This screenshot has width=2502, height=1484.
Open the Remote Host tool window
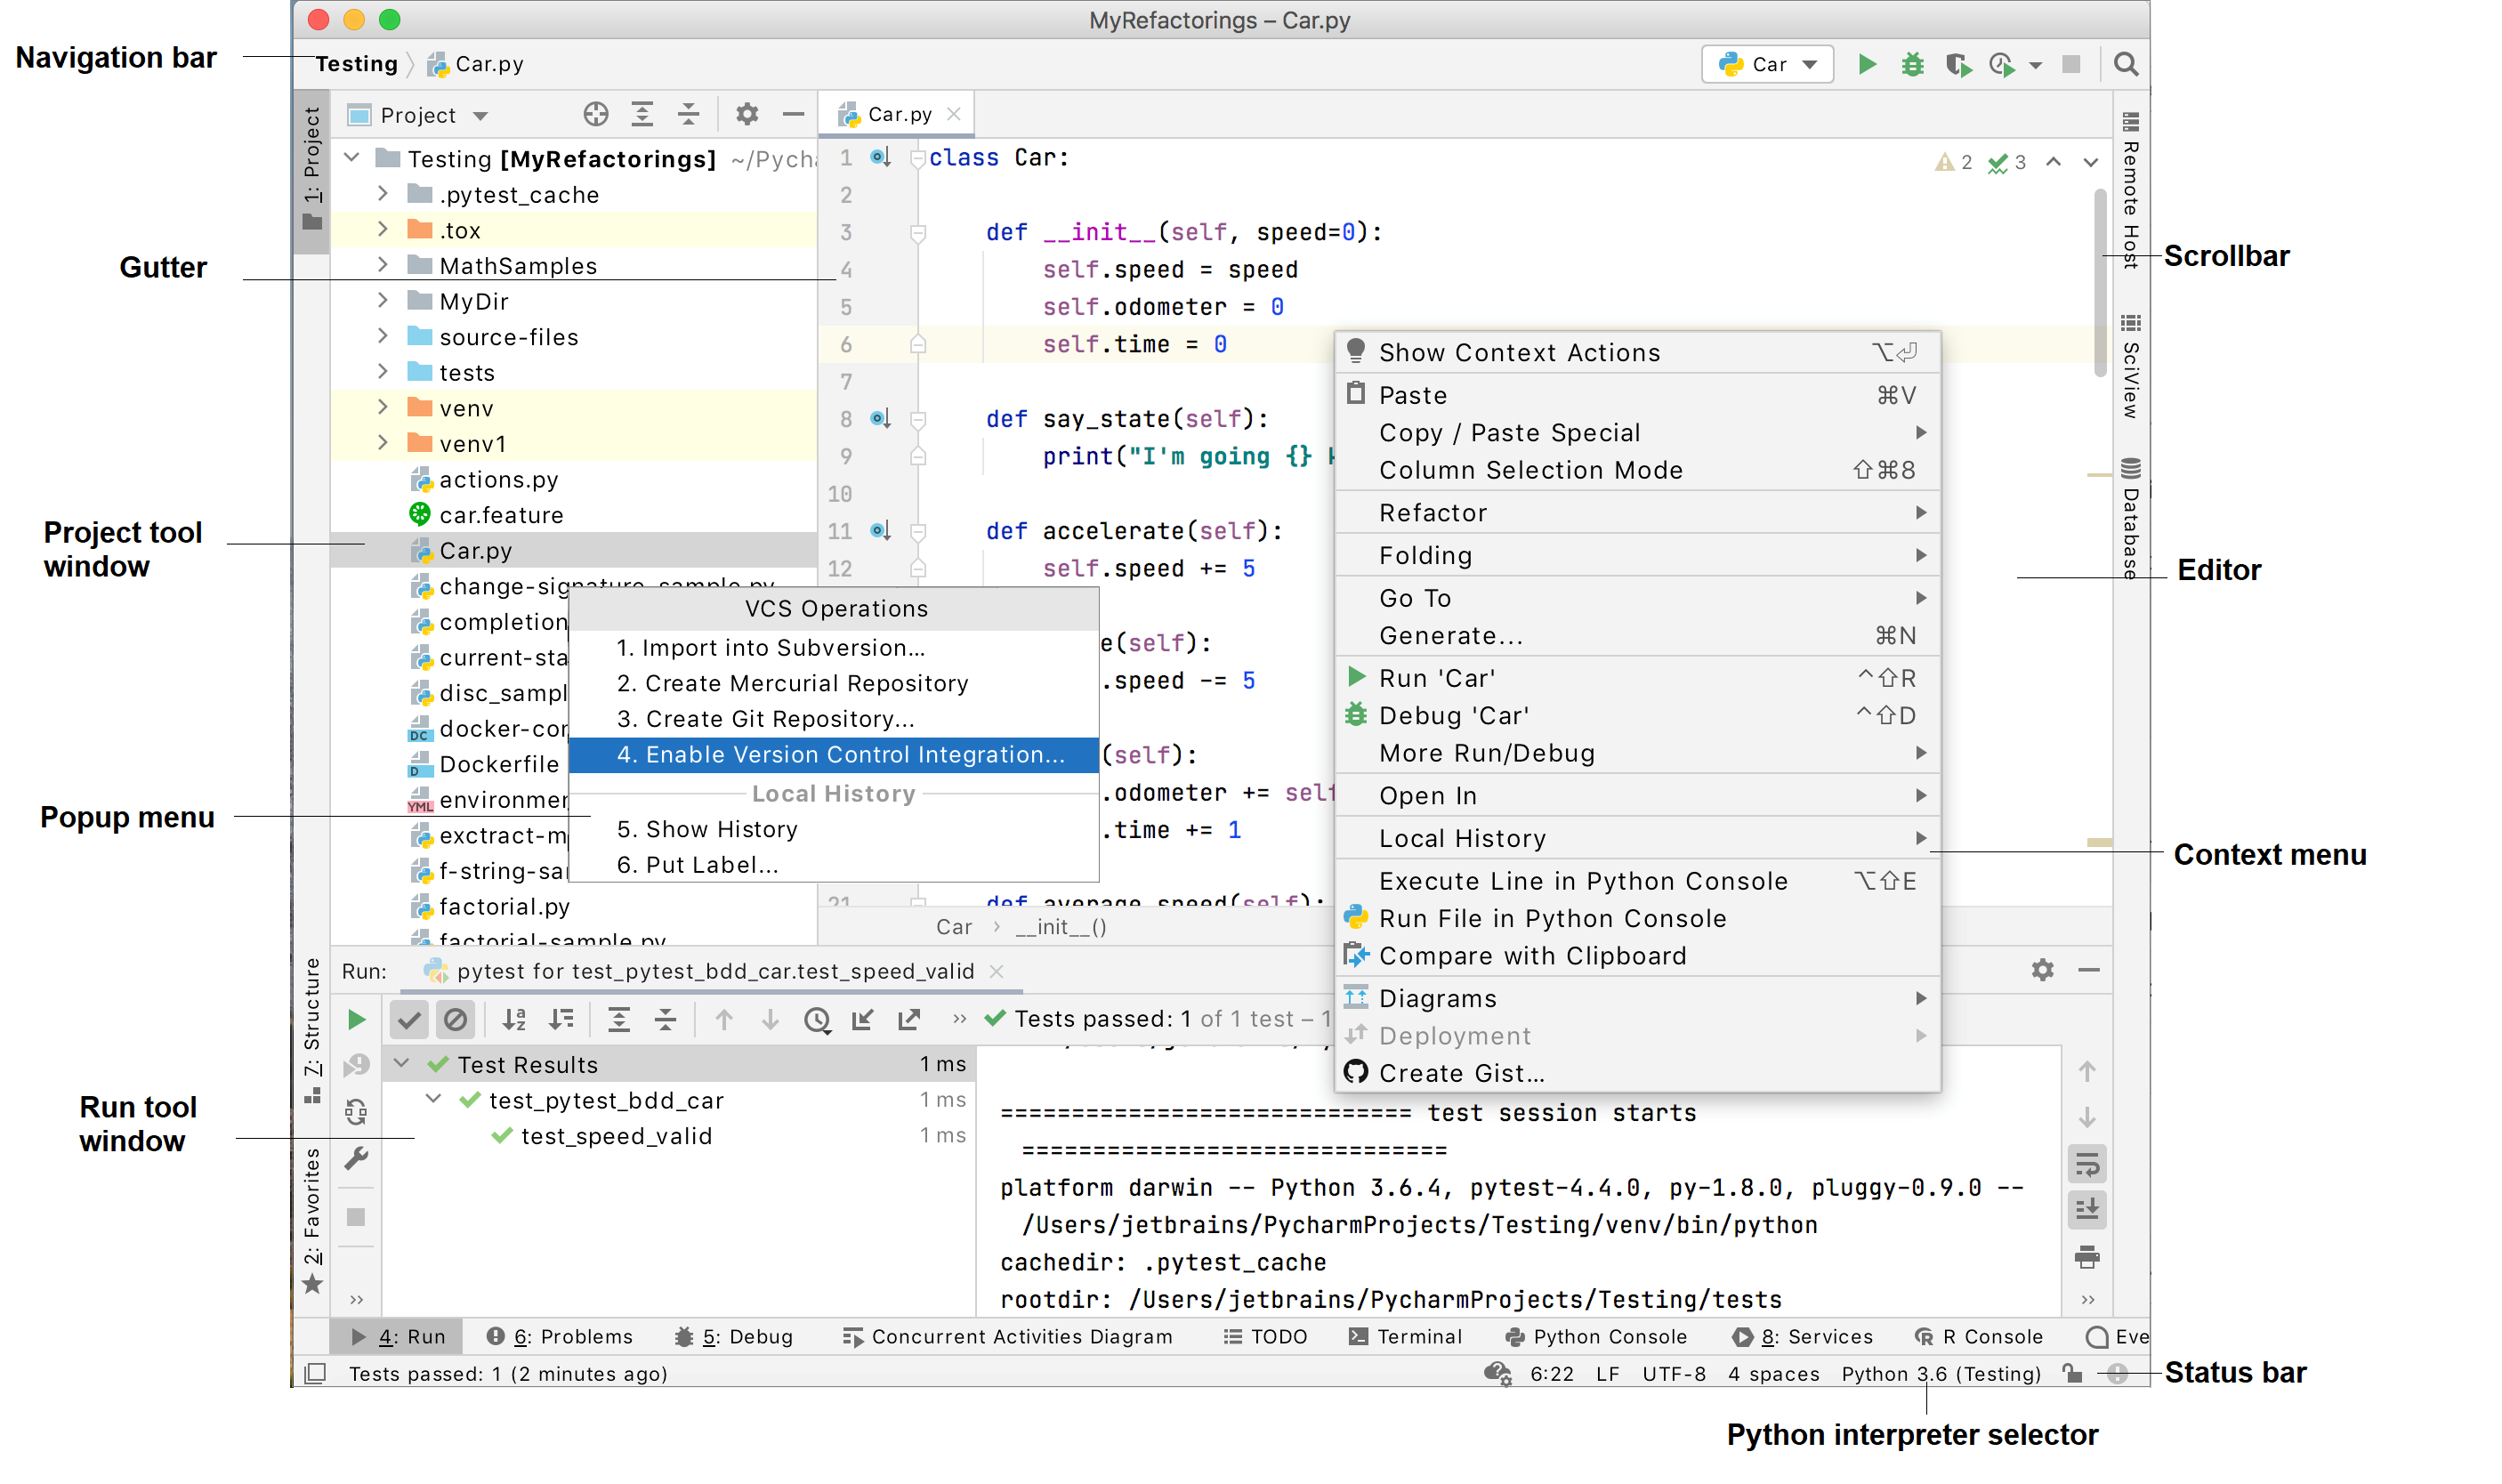2130,190
